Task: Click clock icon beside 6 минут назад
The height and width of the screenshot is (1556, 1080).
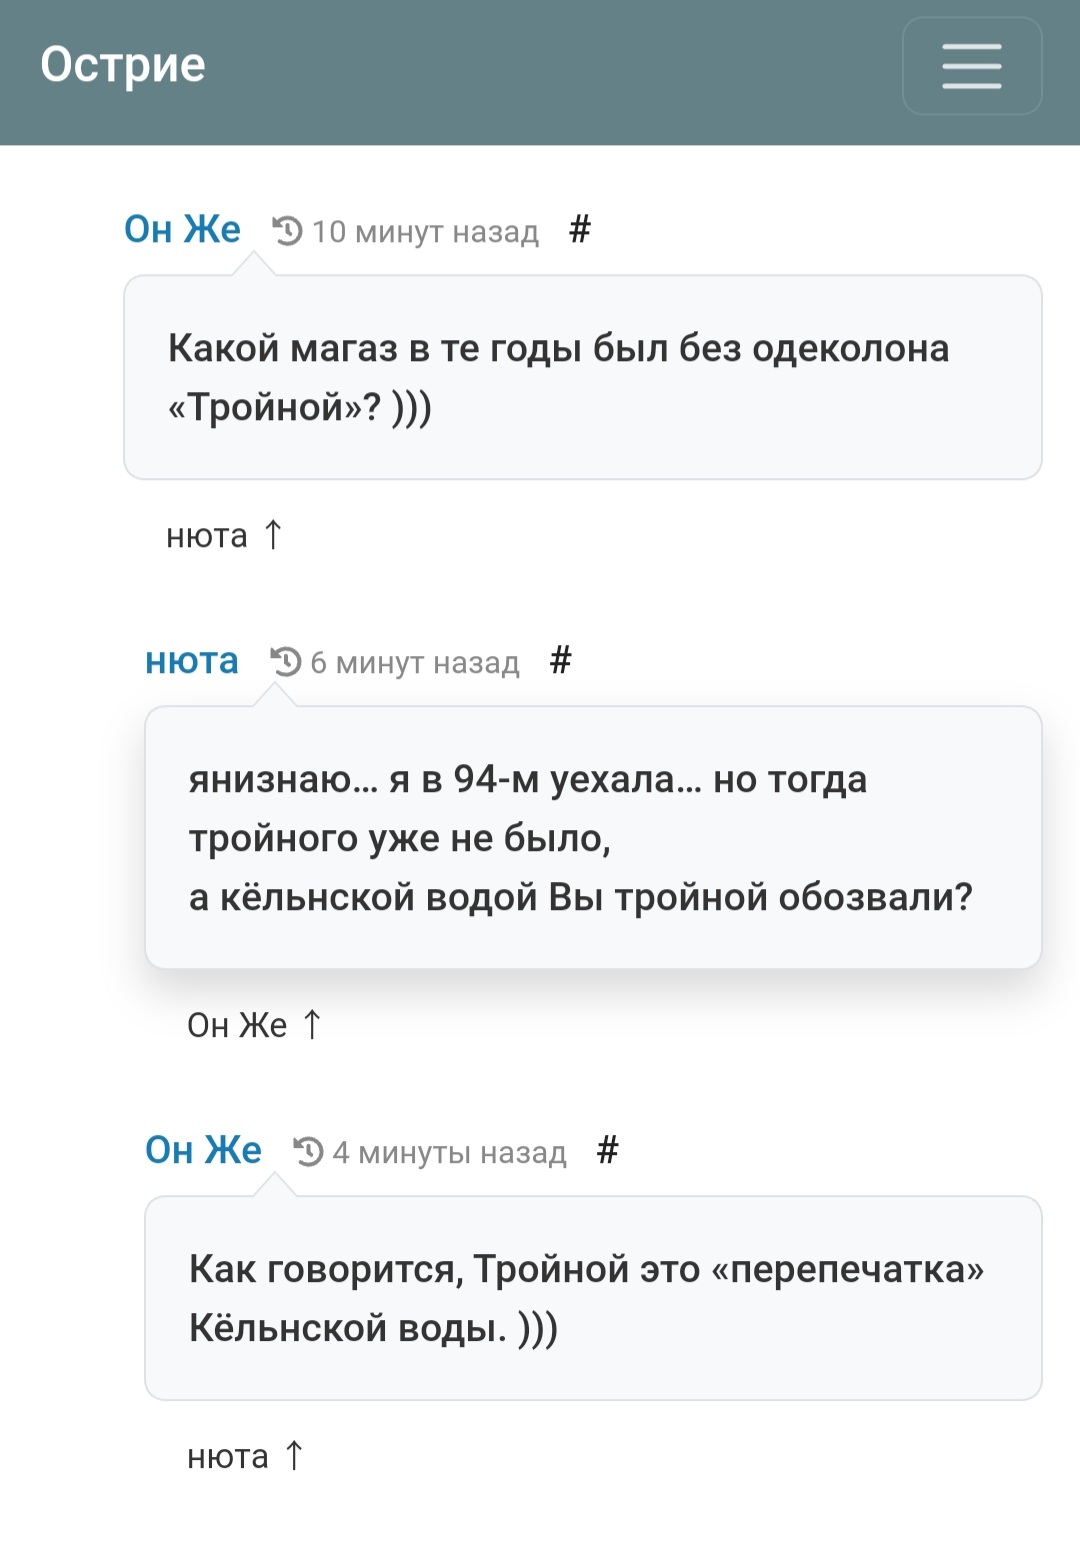Action: (x=286, y=662)
